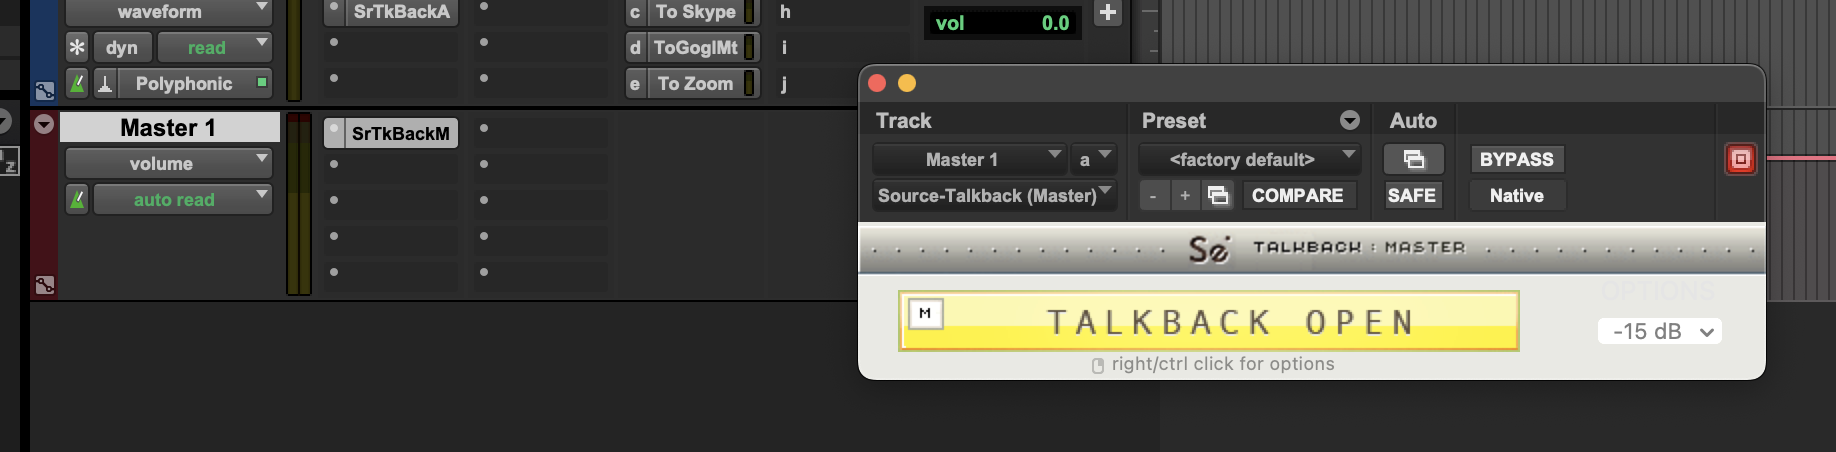Open the plugin automation enable dialog icon
The width and height of the screenshot is (1836, 452).
1413,159
